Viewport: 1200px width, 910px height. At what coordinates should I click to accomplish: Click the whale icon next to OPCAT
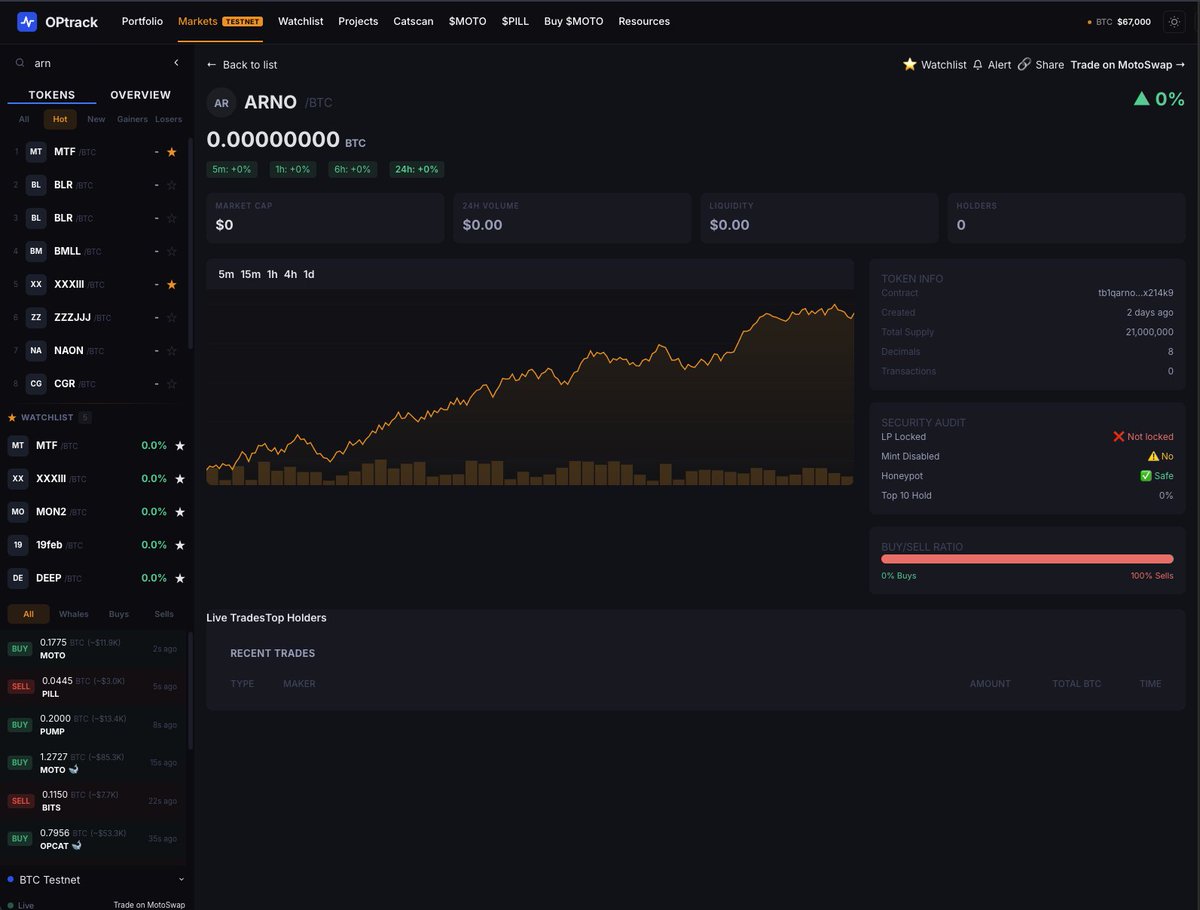[x=77, y=846]
